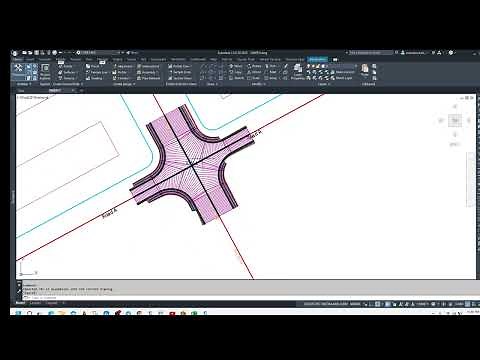Screen dimensions: 480x360
Task: Open the Profile tool
Action: (120, 72)
